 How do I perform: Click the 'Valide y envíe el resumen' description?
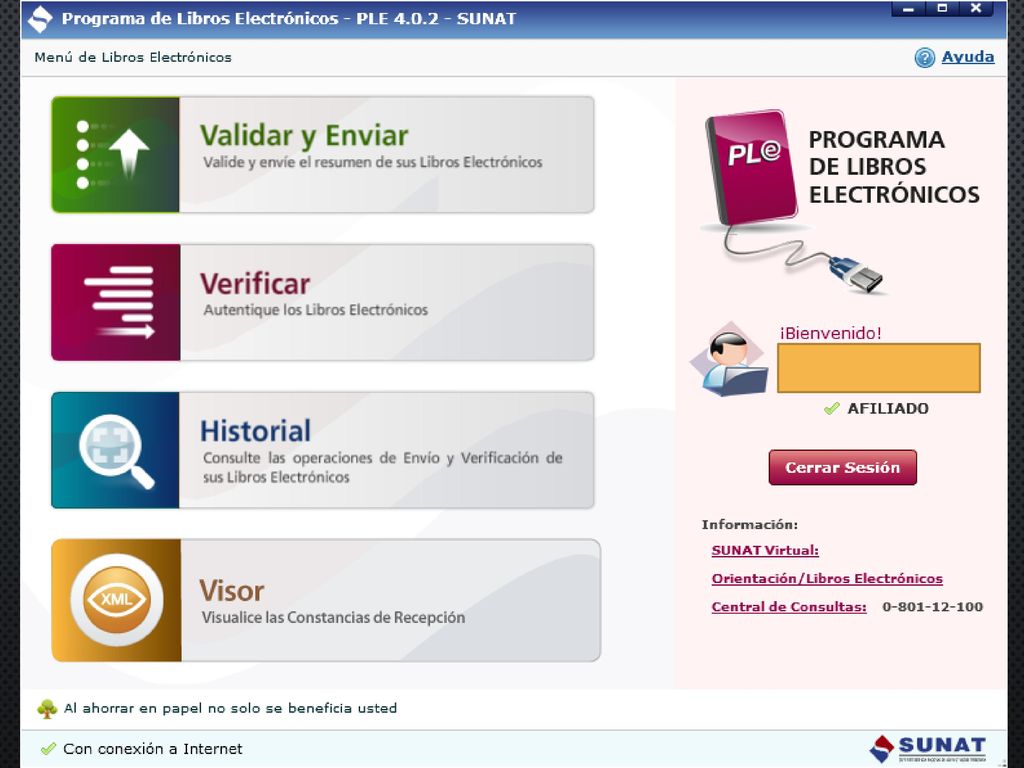(372, 163)
